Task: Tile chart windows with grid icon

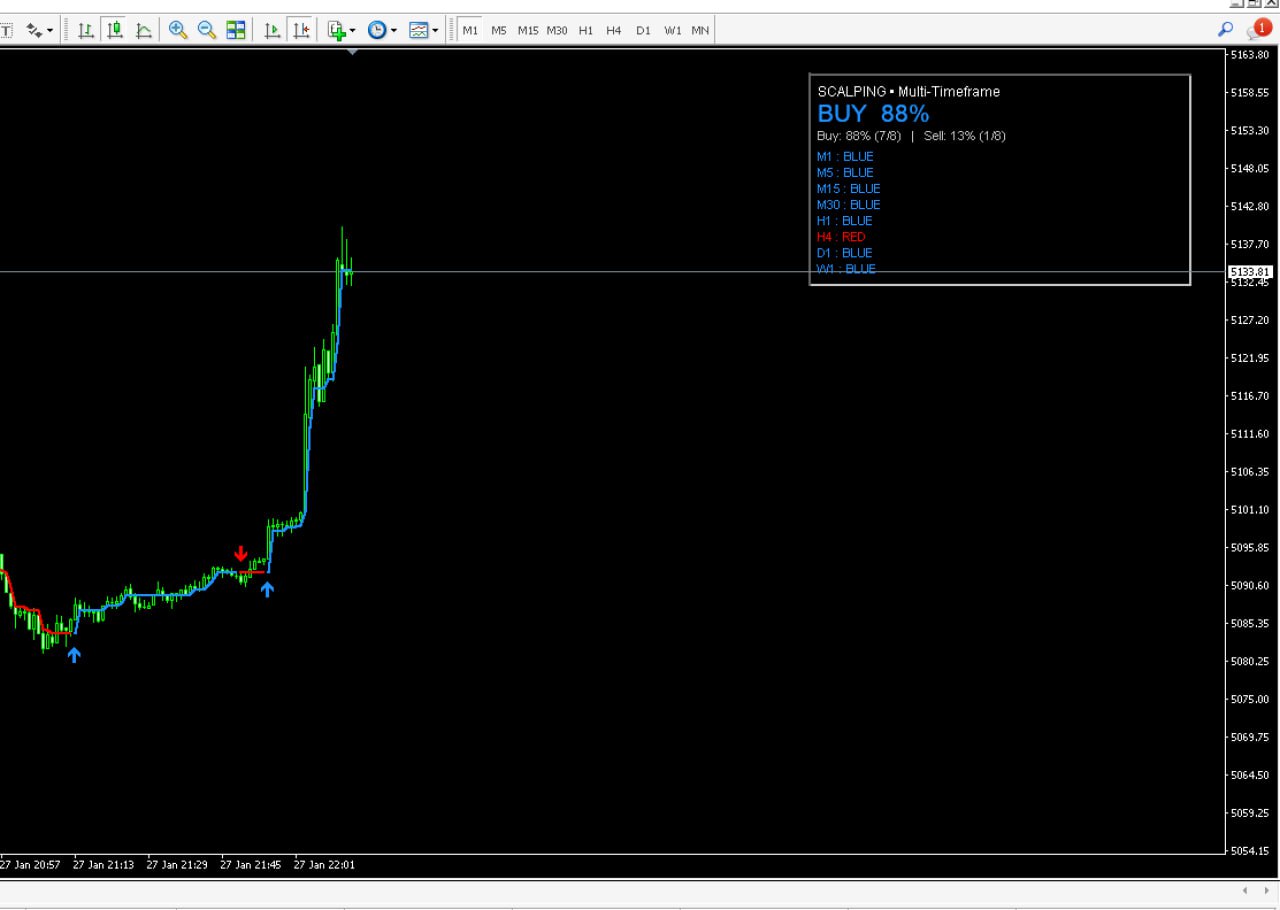Action: 236,30
